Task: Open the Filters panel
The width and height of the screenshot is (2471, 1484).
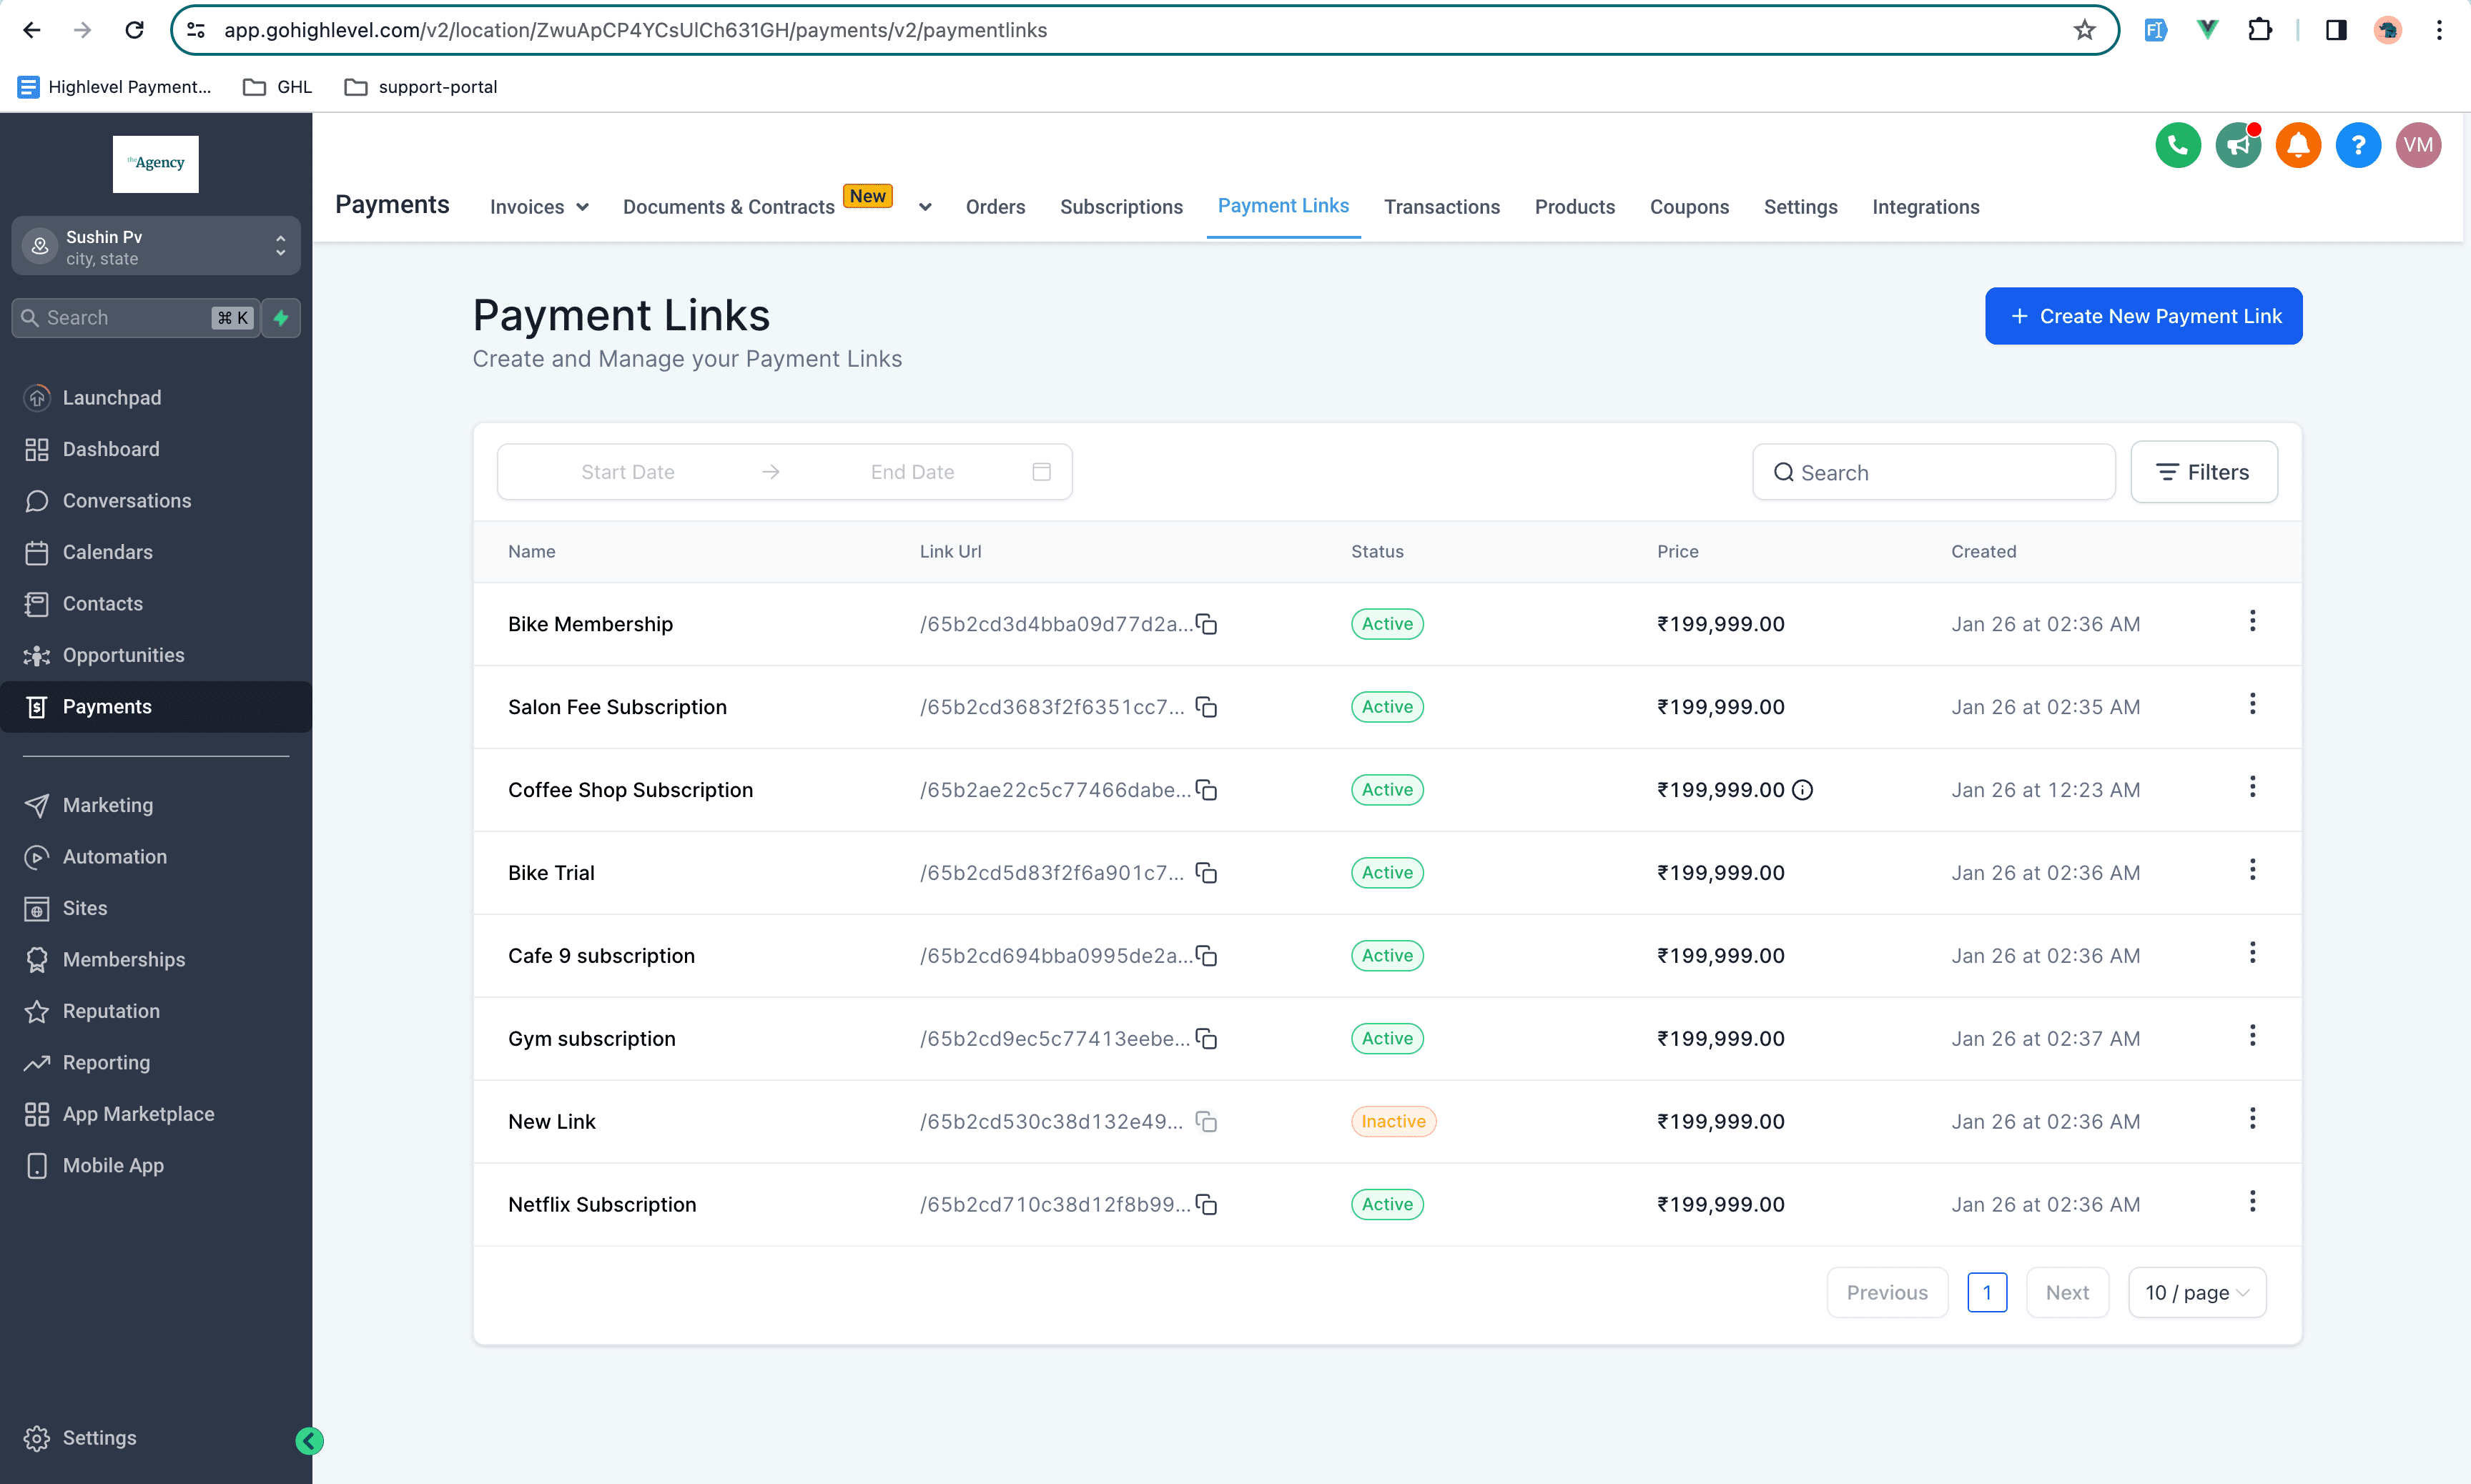Action: 2204,472
